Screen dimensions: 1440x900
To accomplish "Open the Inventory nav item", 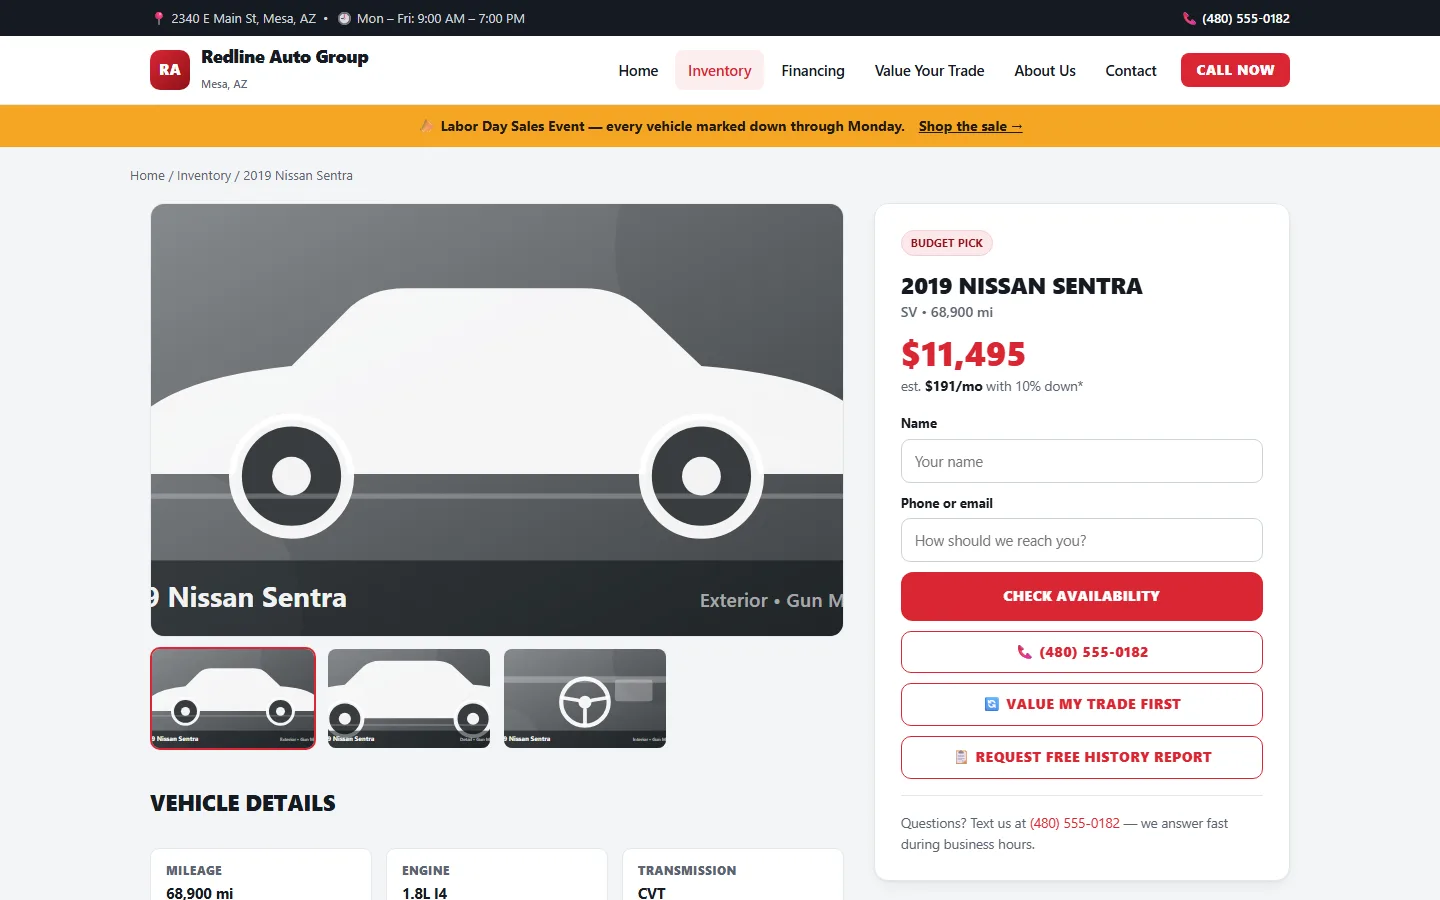I will click(719, 71).
